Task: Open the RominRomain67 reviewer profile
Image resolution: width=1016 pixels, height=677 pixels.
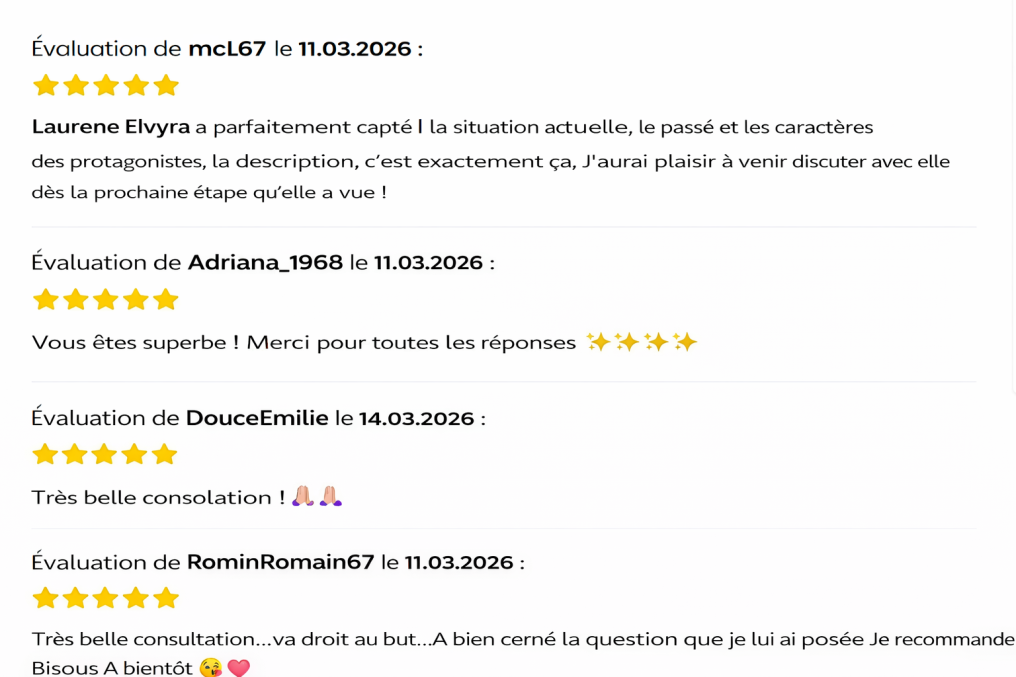Action: point(280,562)
